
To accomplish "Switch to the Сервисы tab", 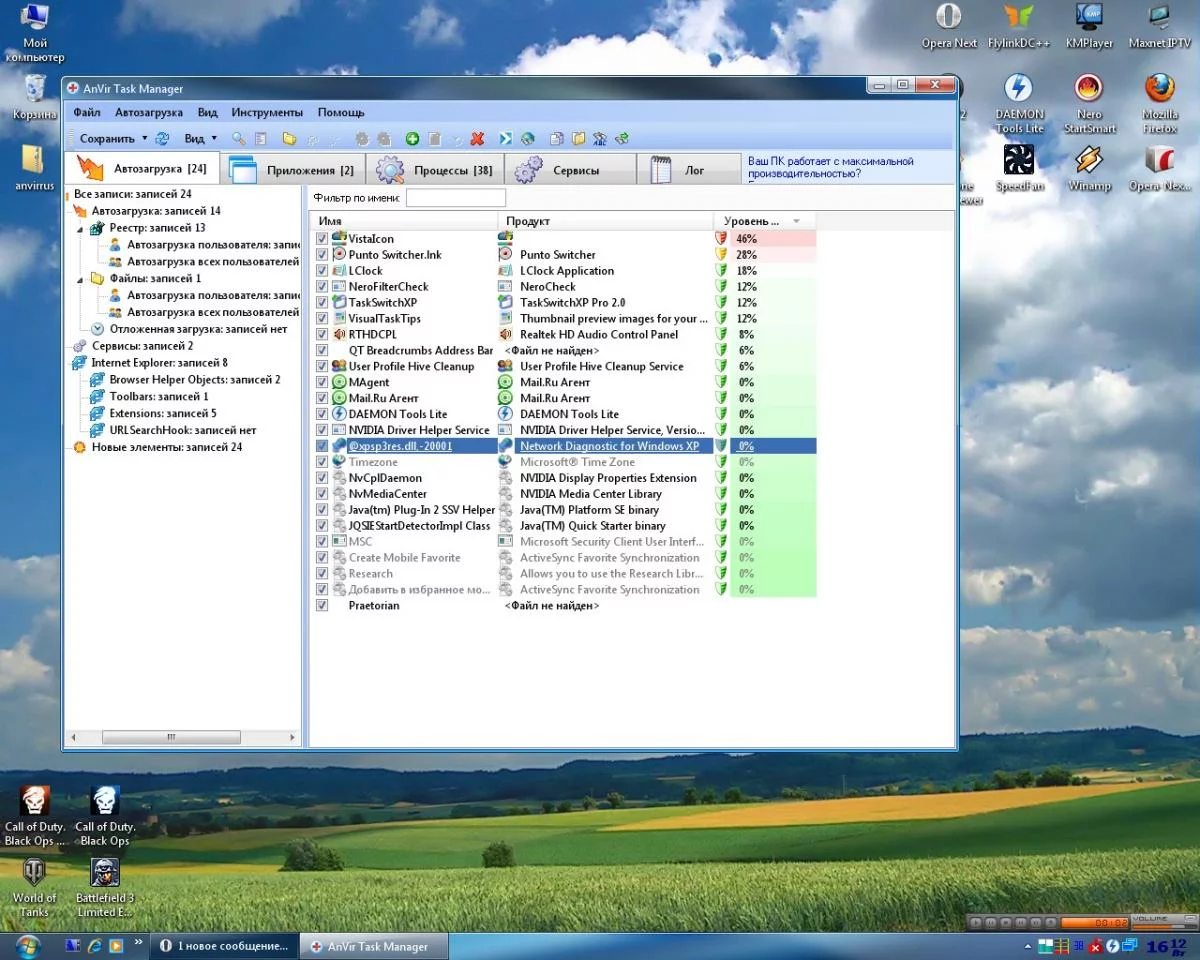I will pyautogui.click(x=570, y=170).
